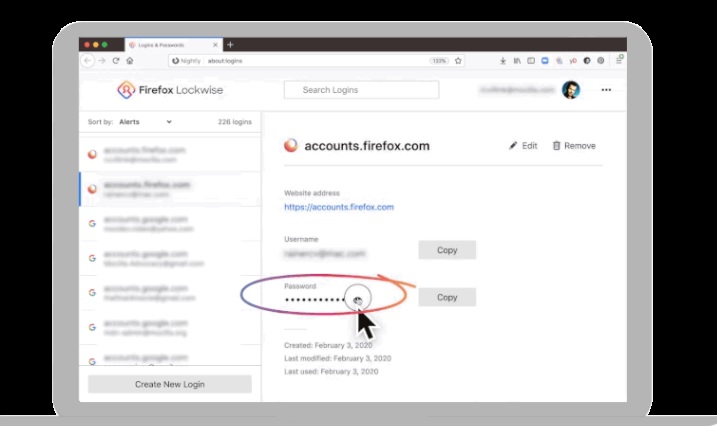Click the Last modified: February 3, 2020 text
This screenshot has height=426, width=717.
[x=337, y=358]
